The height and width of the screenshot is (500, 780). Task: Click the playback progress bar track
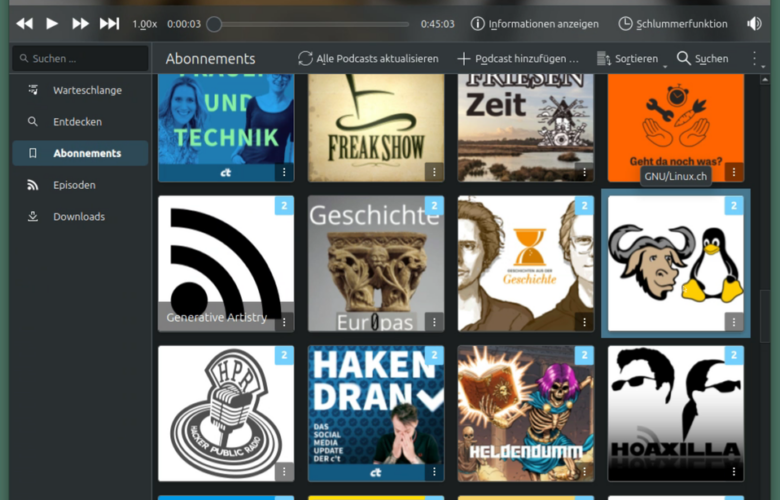pos(308,24)
